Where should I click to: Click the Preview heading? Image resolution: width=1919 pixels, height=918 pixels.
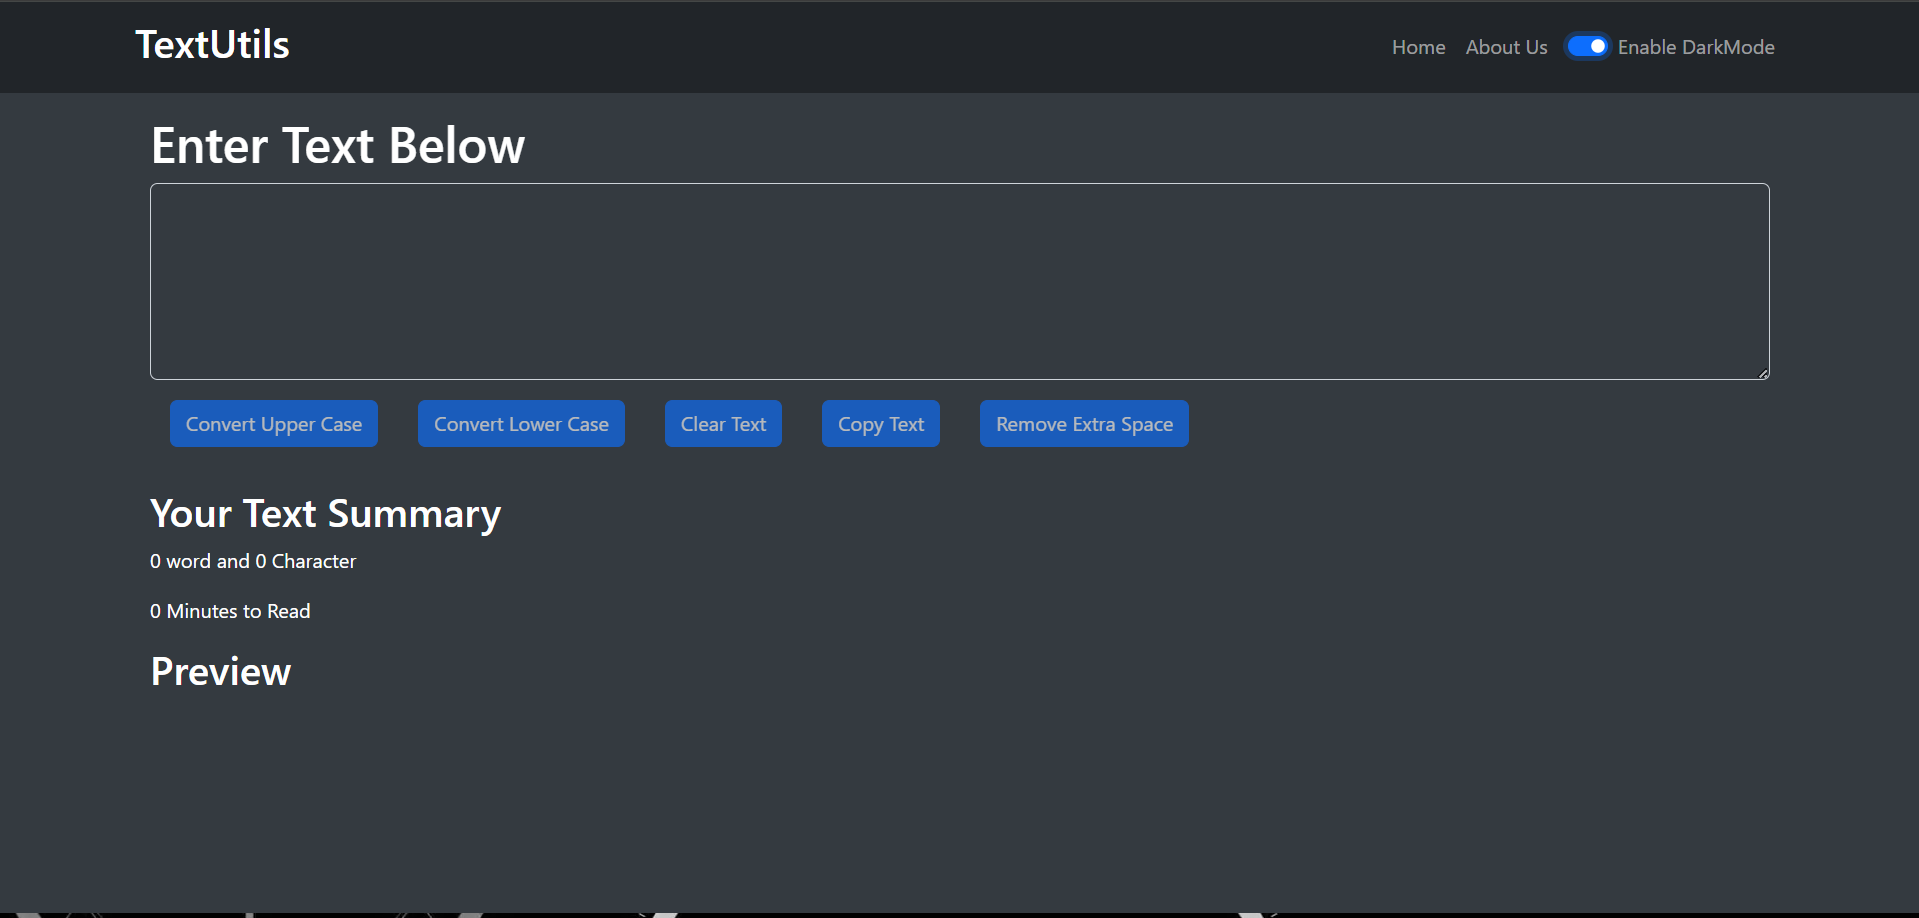[x=220, y=672]
